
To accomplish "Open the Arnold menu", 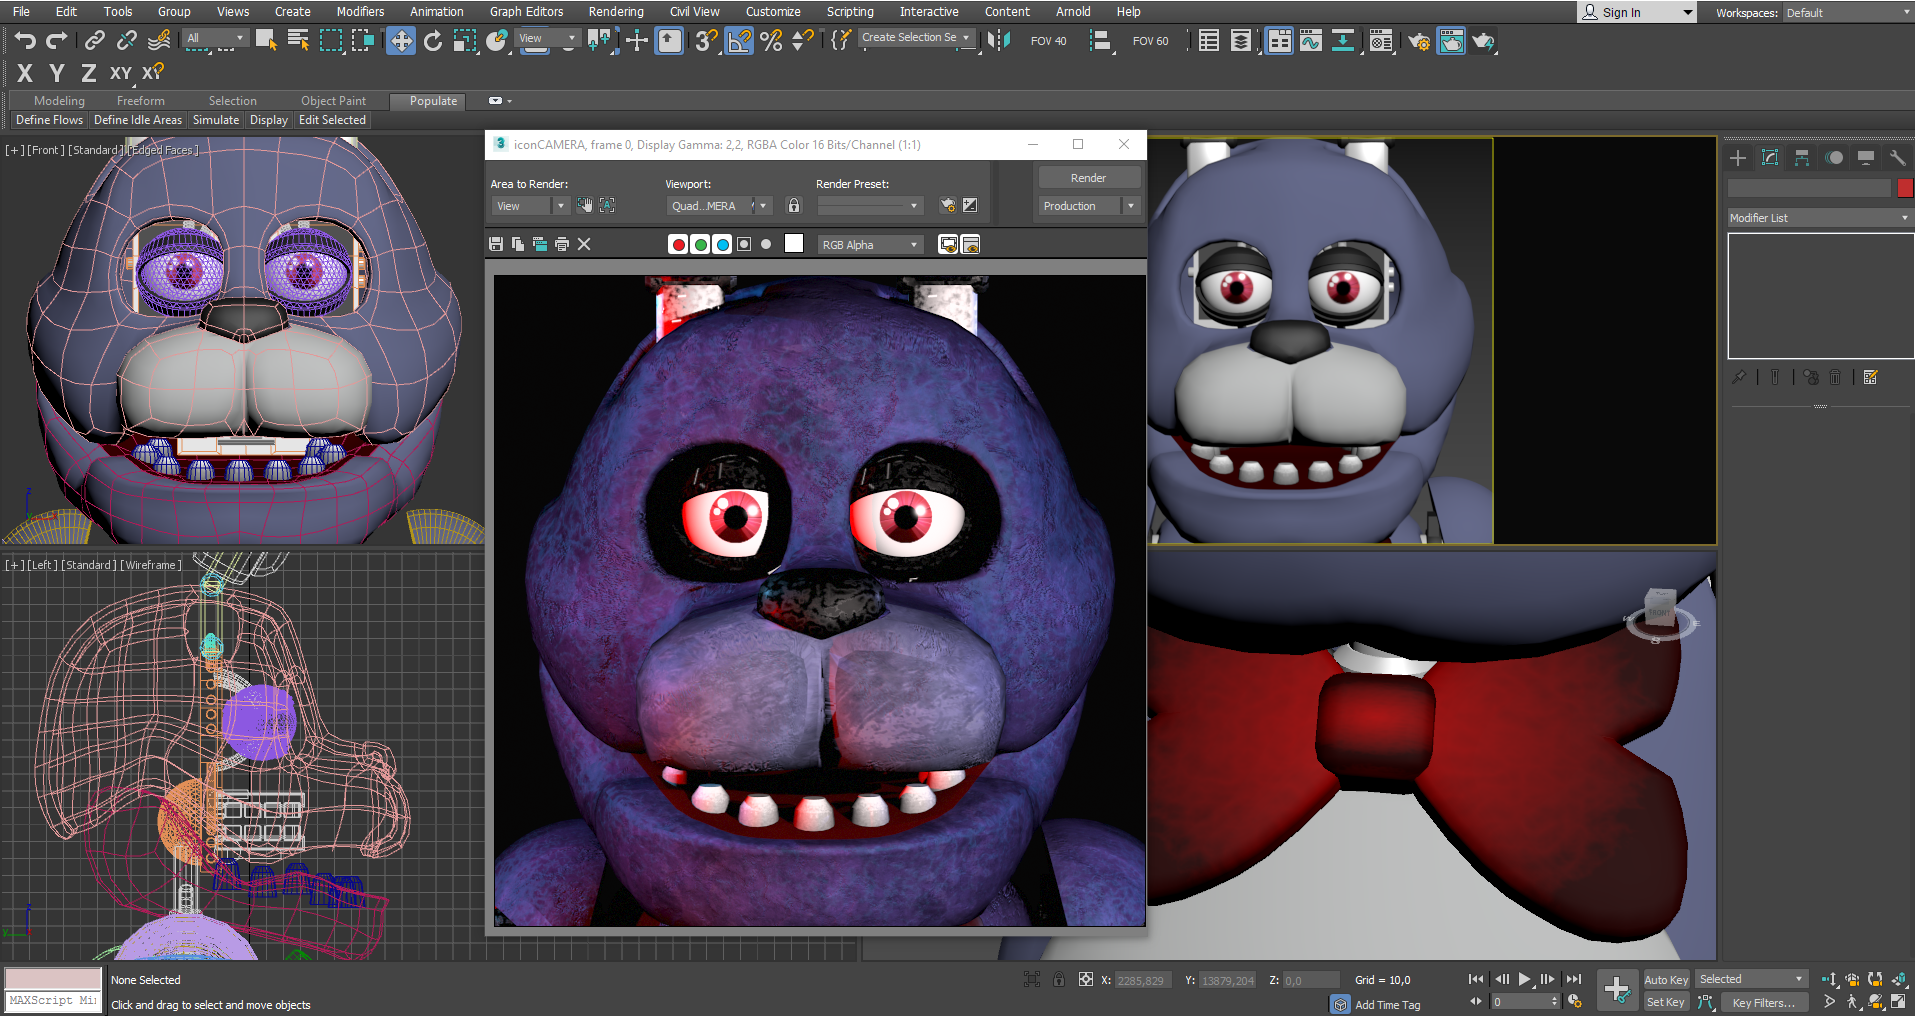I will point(1073,12).
